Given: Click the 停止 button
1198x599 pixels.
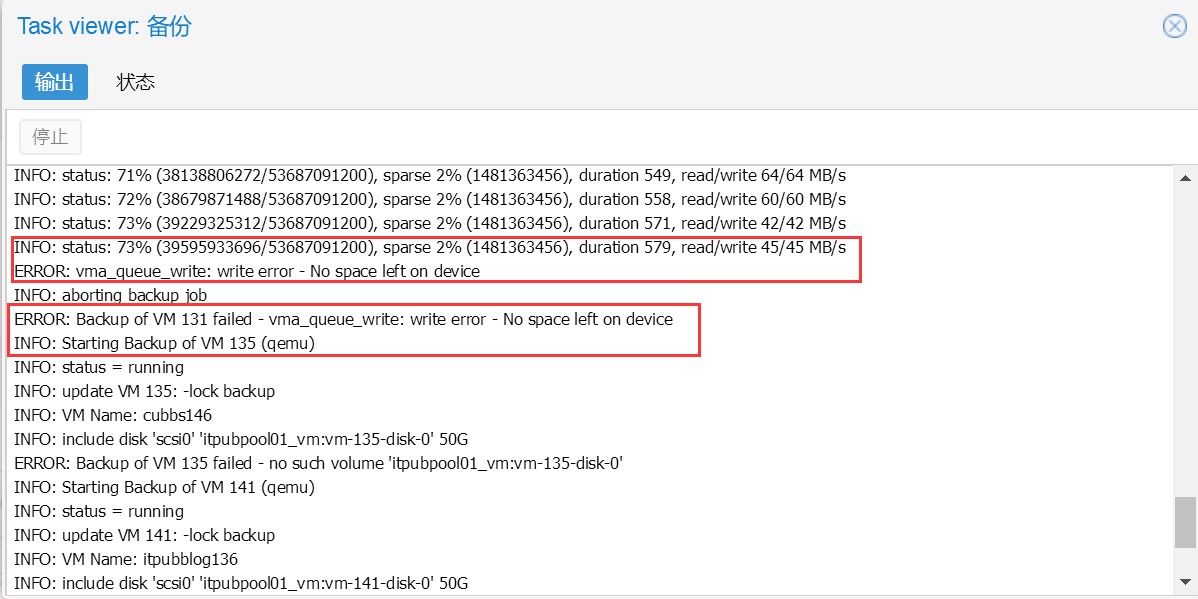Looking at the screenshot, I should tap(50, 137).
